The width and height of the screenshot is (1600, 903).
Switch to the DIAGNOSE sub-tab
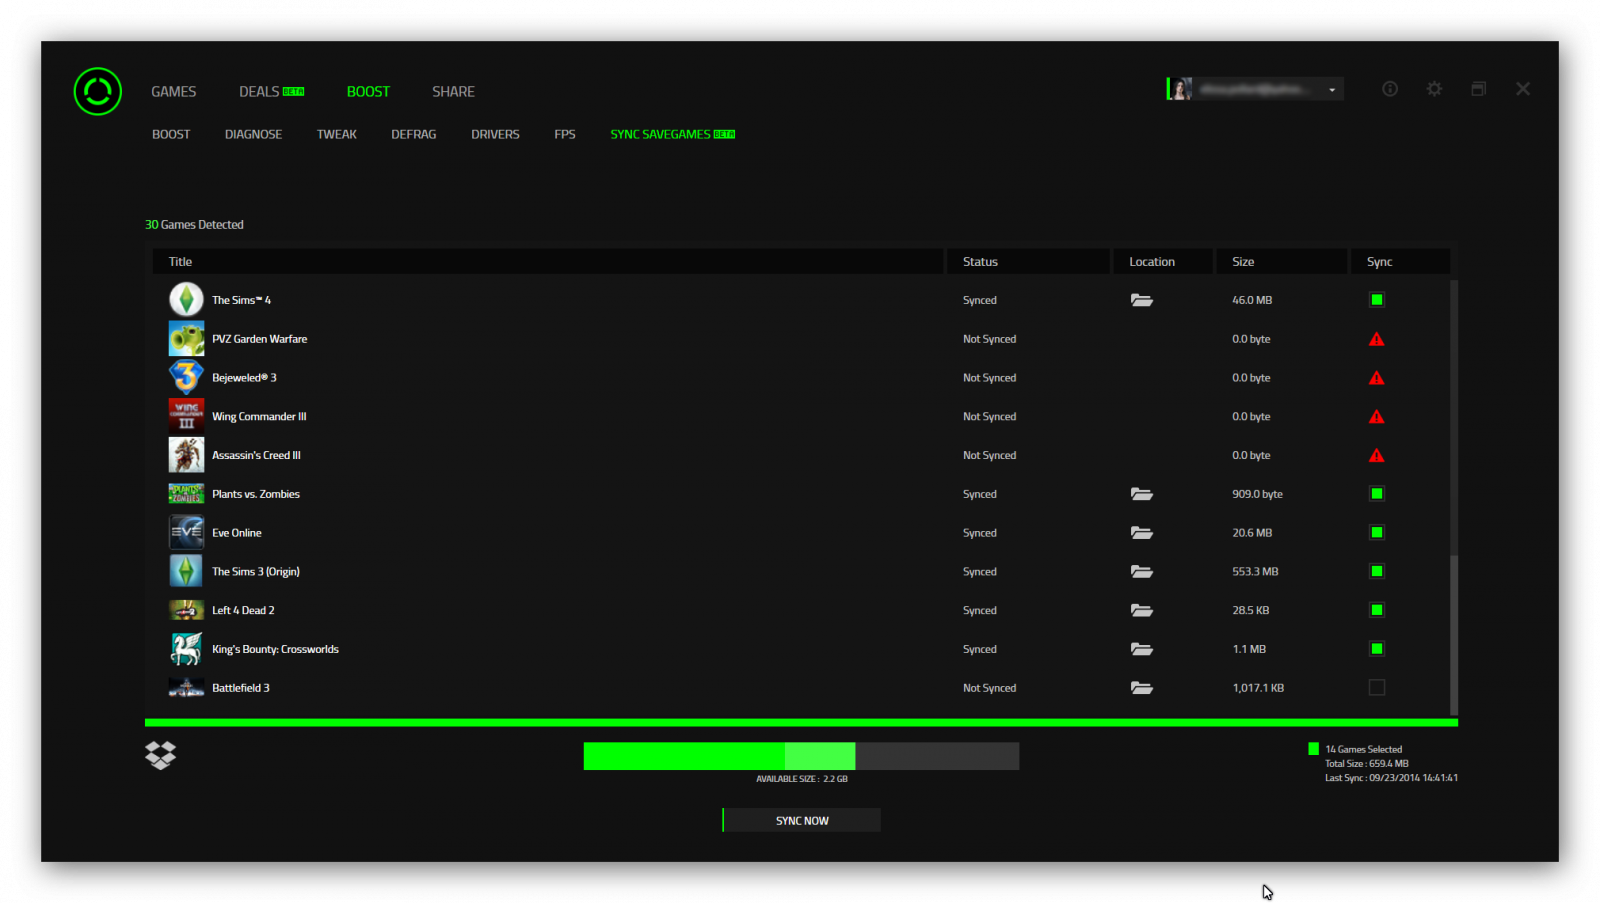(x=253, y=134)
